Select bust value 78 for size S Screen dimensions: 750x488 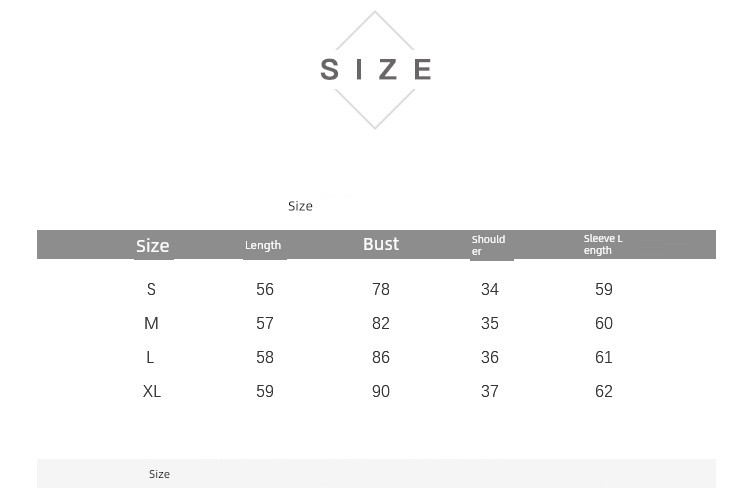[381, 289]
